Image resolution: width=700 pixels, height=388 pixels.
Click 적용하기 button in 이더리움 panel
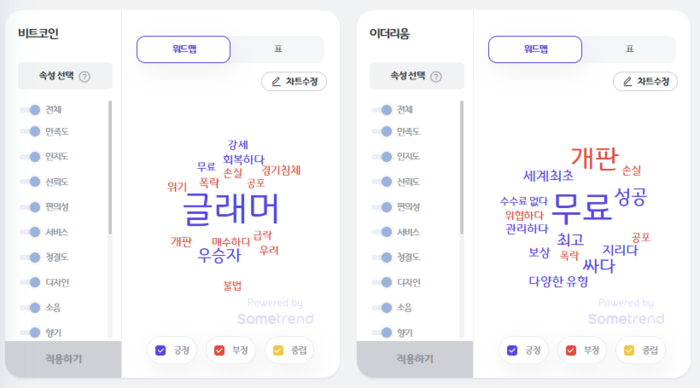pos(415,359)
